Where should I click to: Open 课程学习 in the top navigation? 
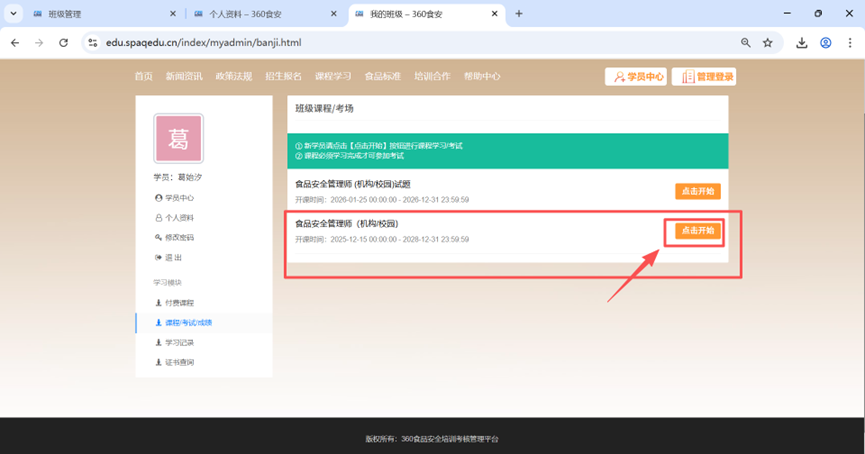333,76
